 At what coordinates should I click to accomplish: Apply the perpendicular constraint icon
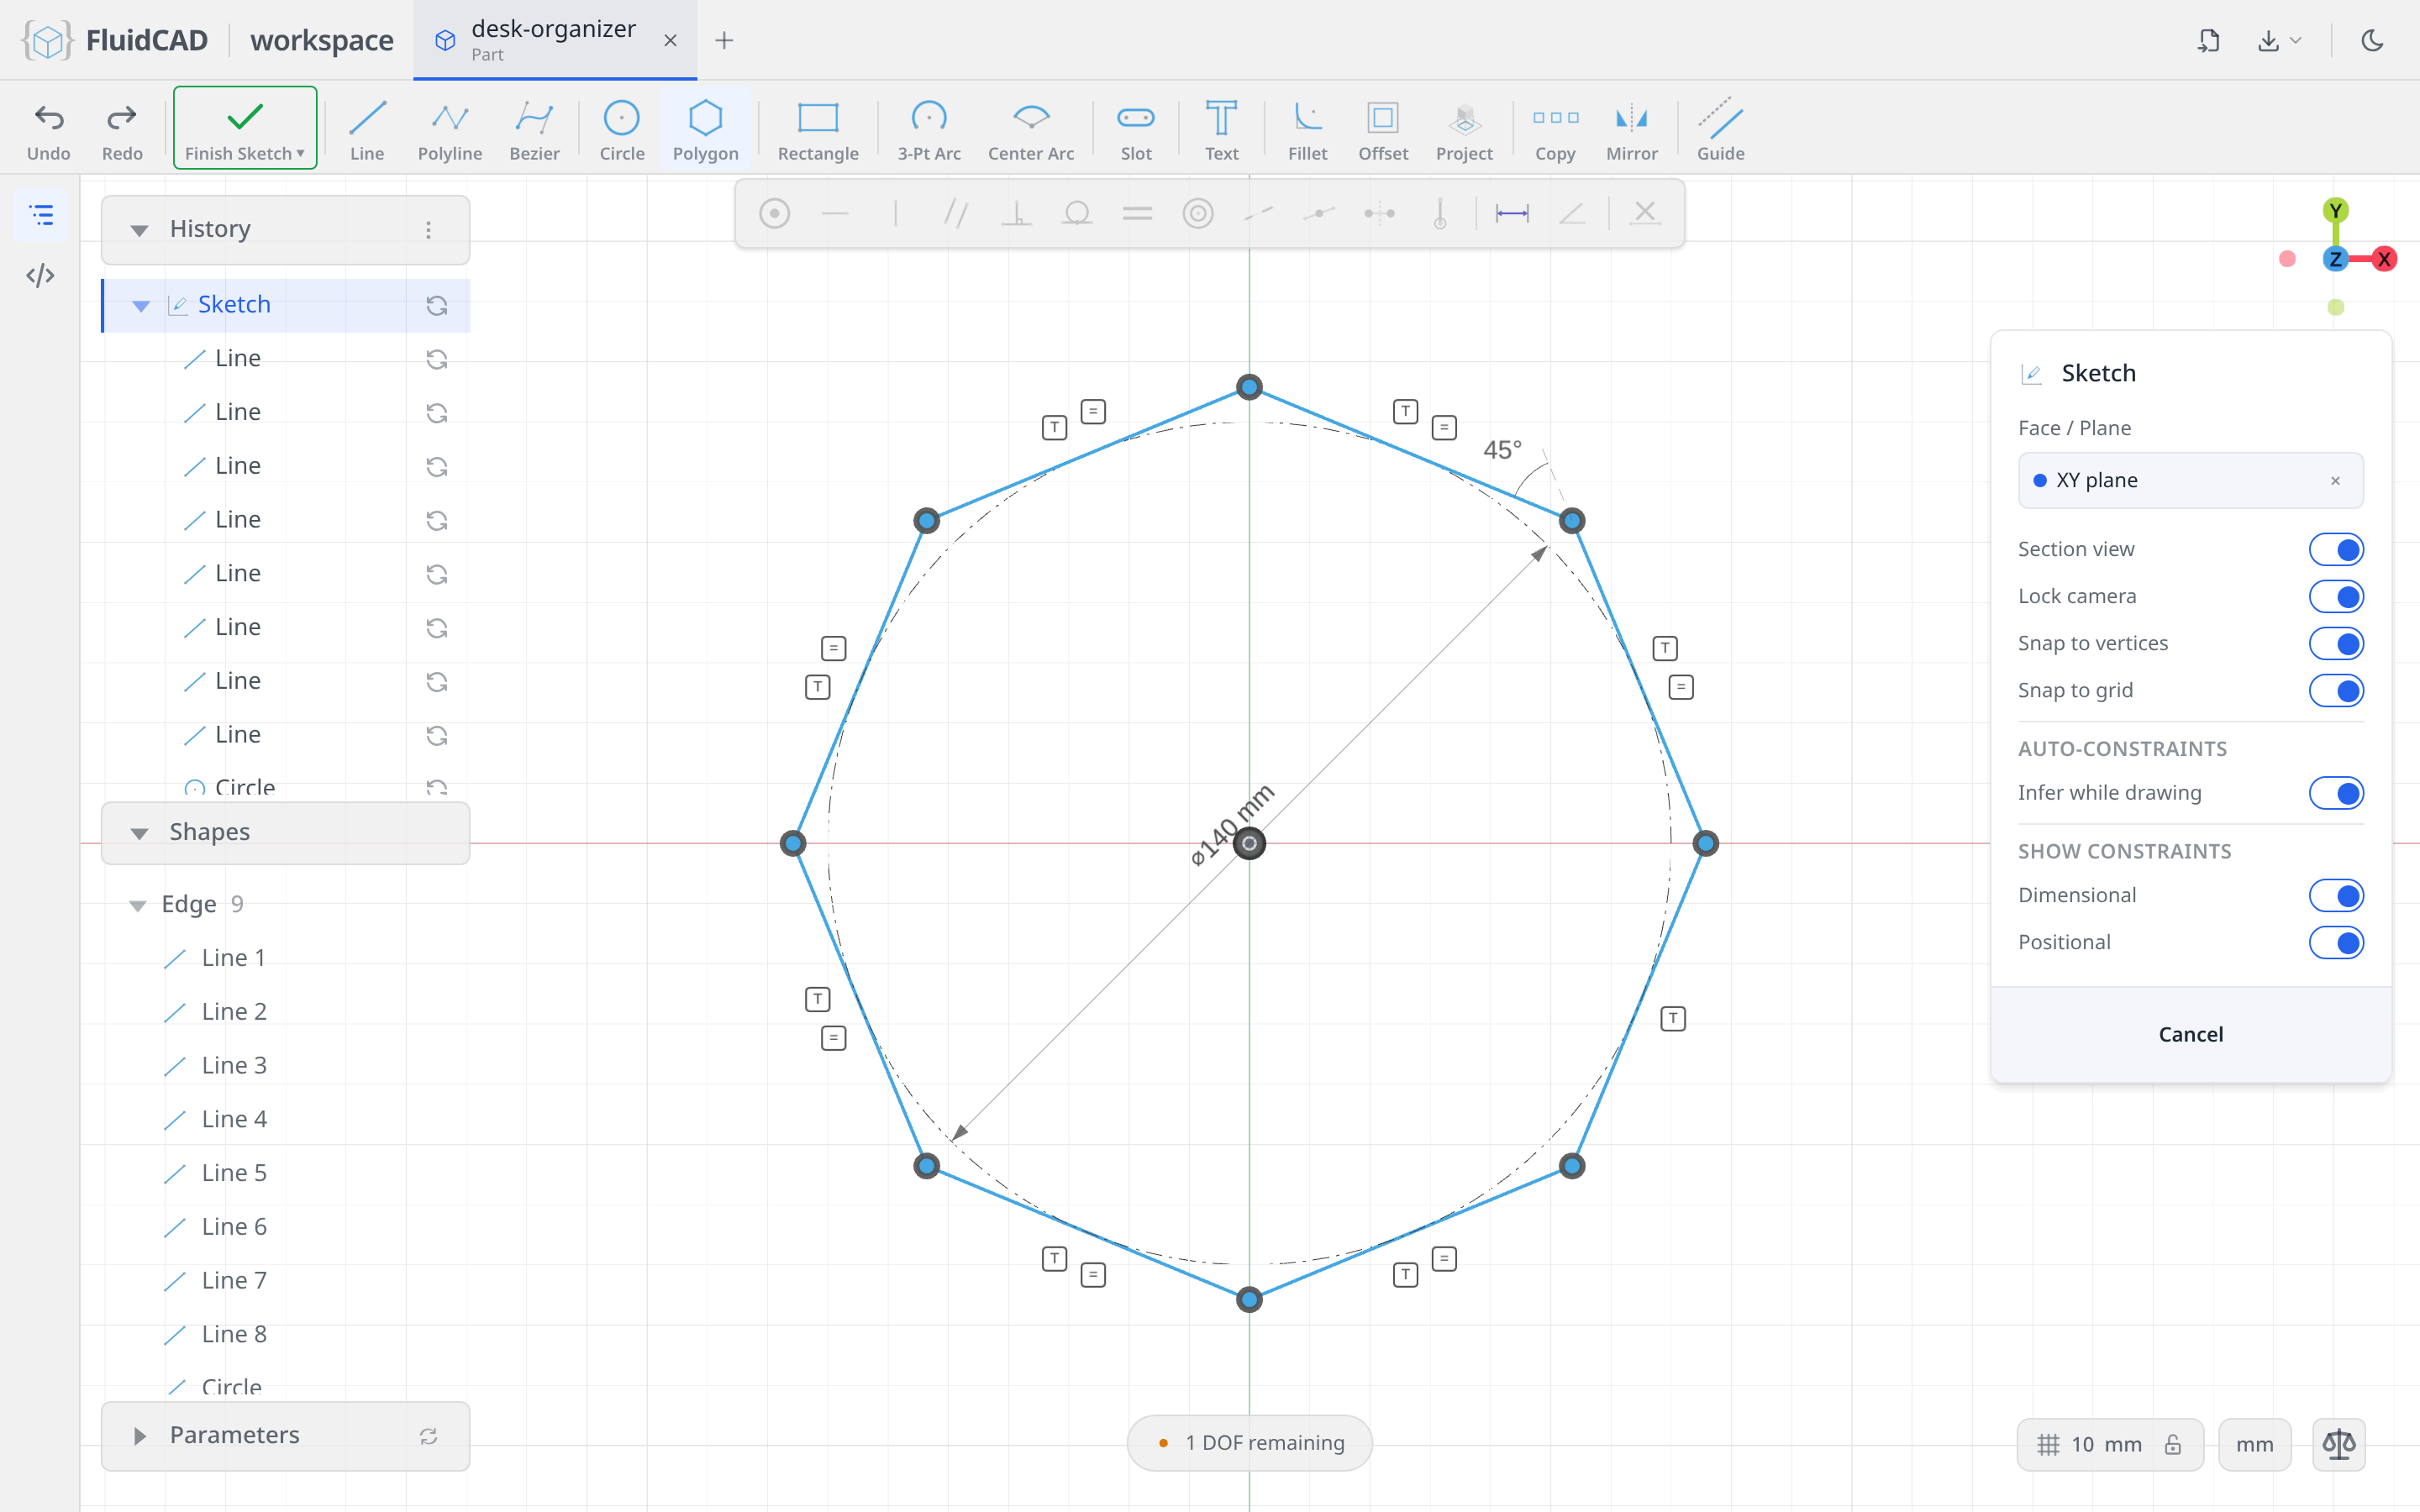[x=1016, y=213]
